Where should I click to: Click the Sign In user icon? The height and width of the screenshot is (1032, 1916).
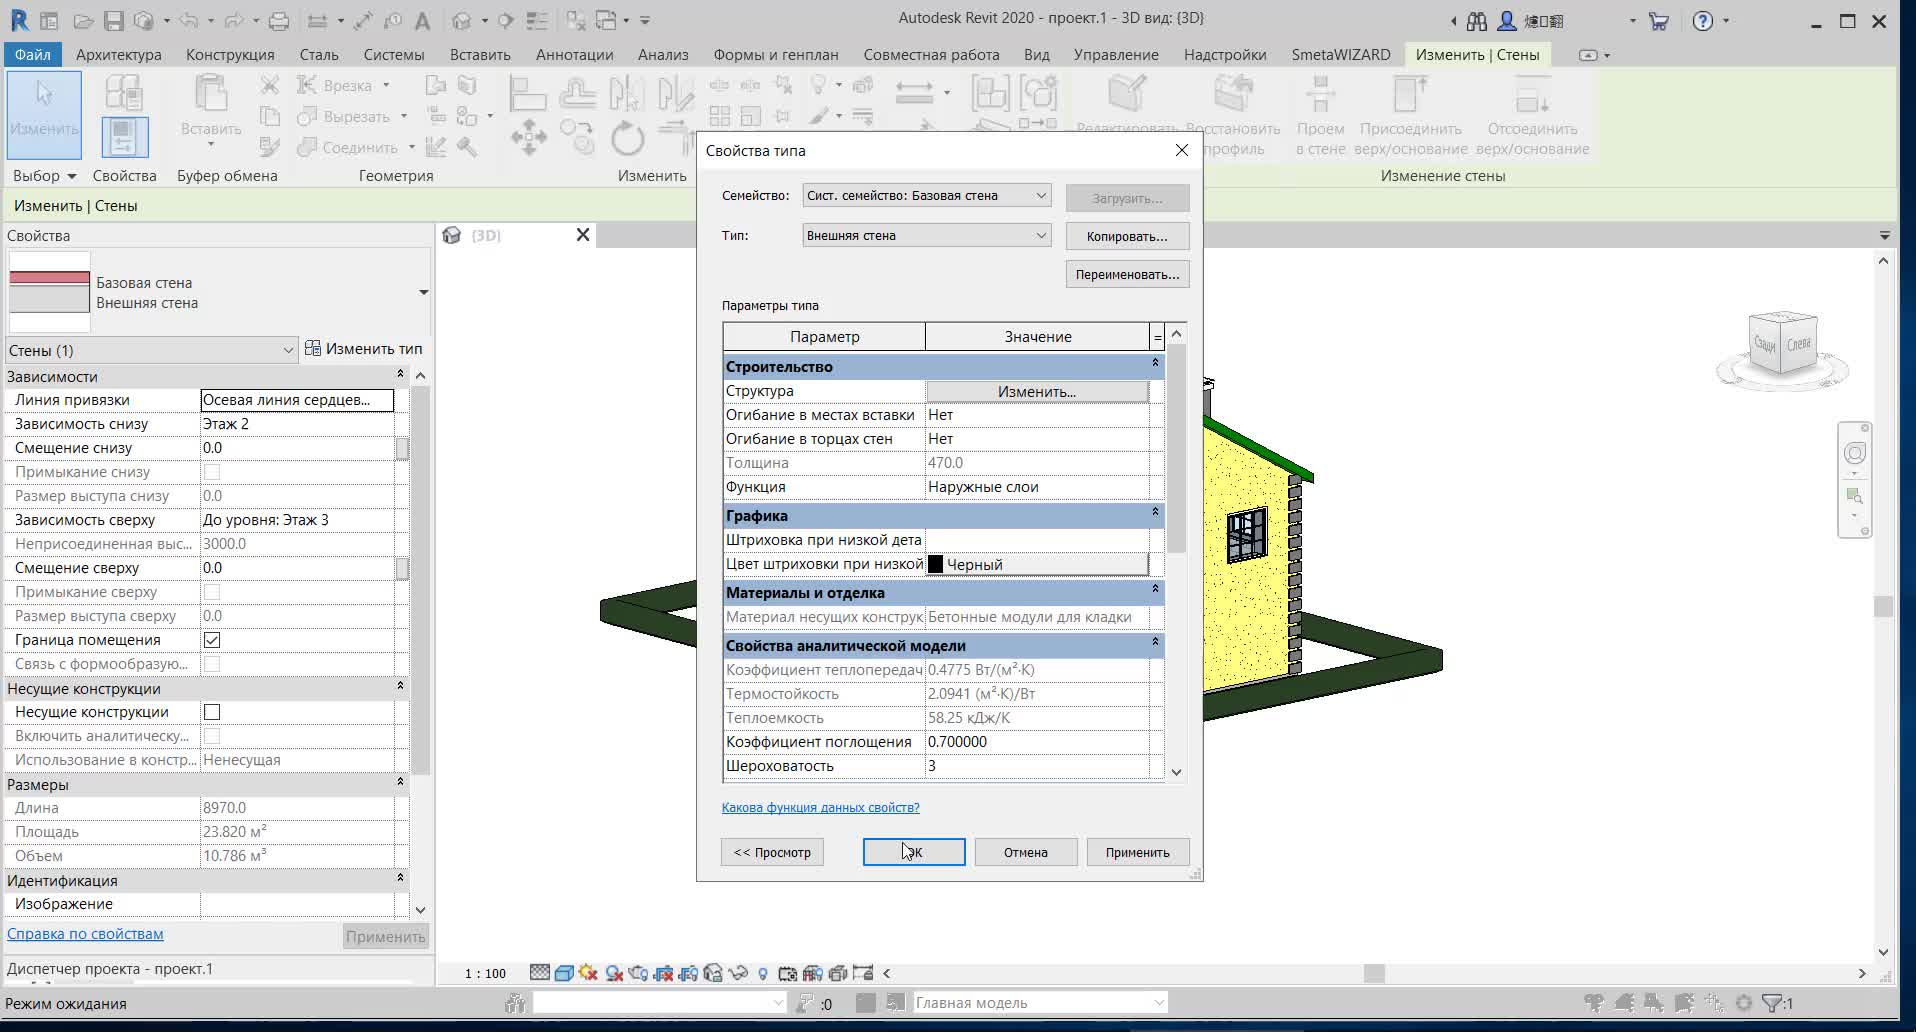[x=1506, y=21]
